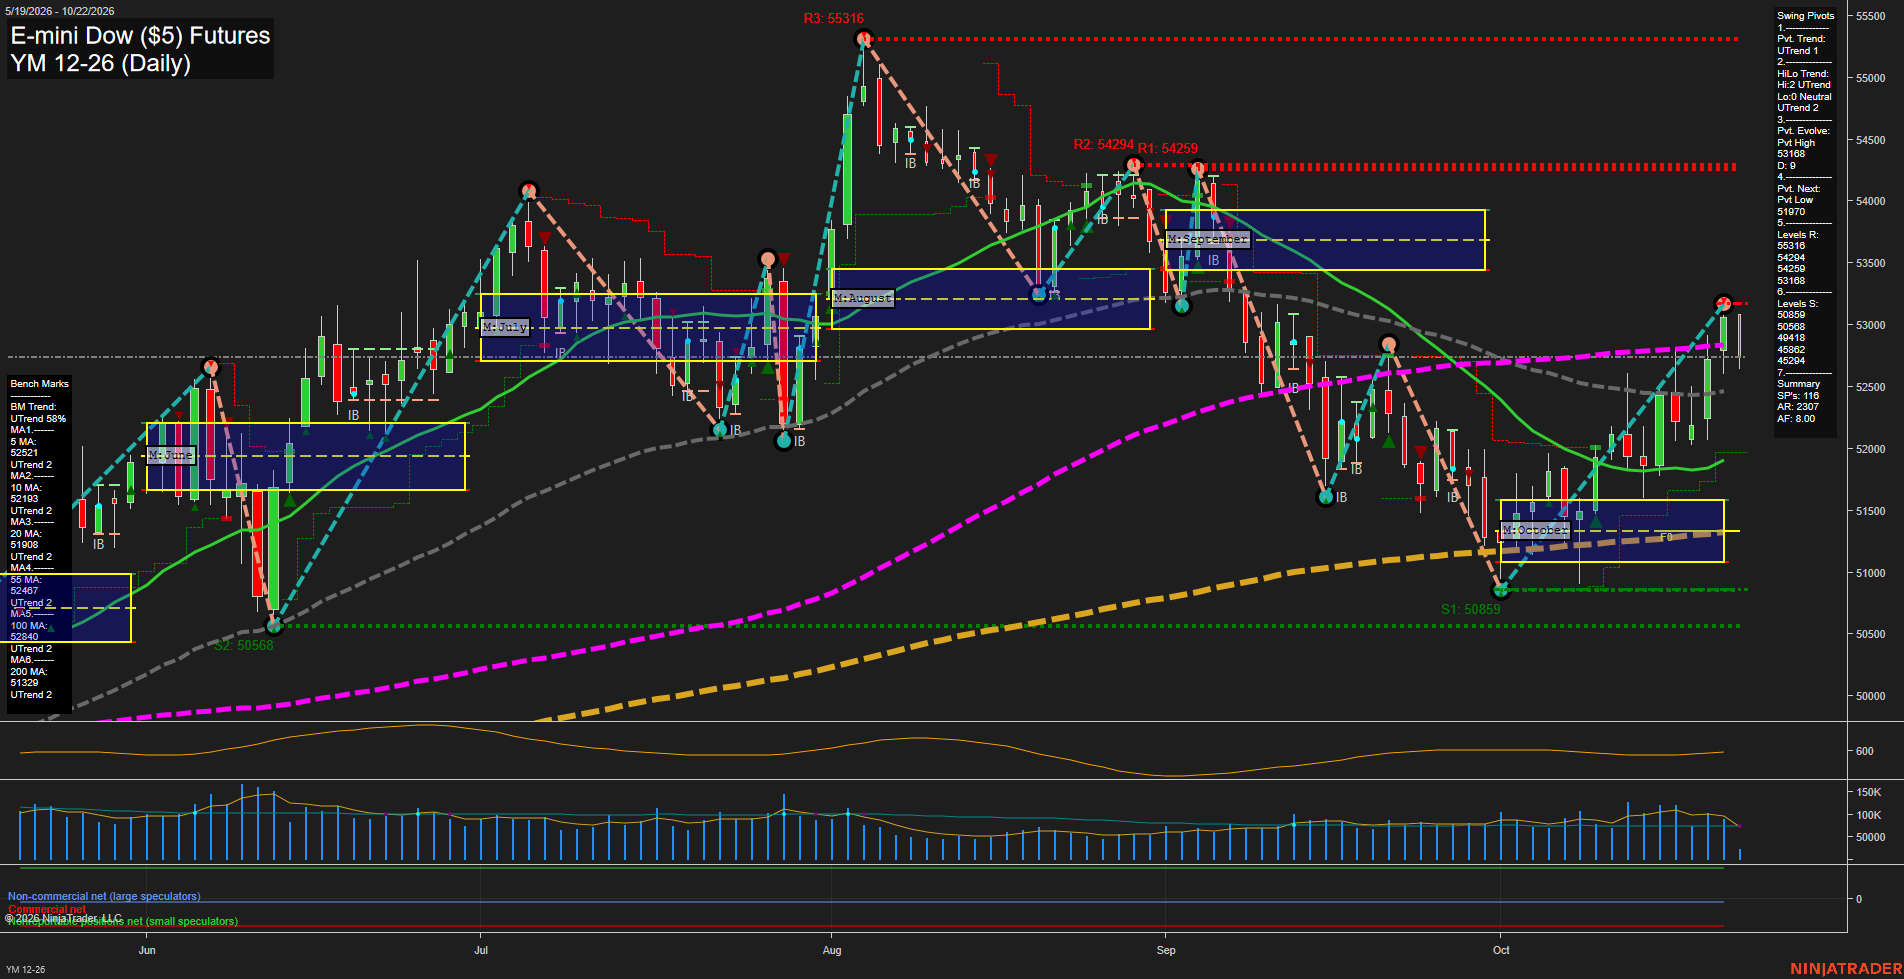
Task: Select the M:June monthly range label
Action: click(x=171, y=455)
